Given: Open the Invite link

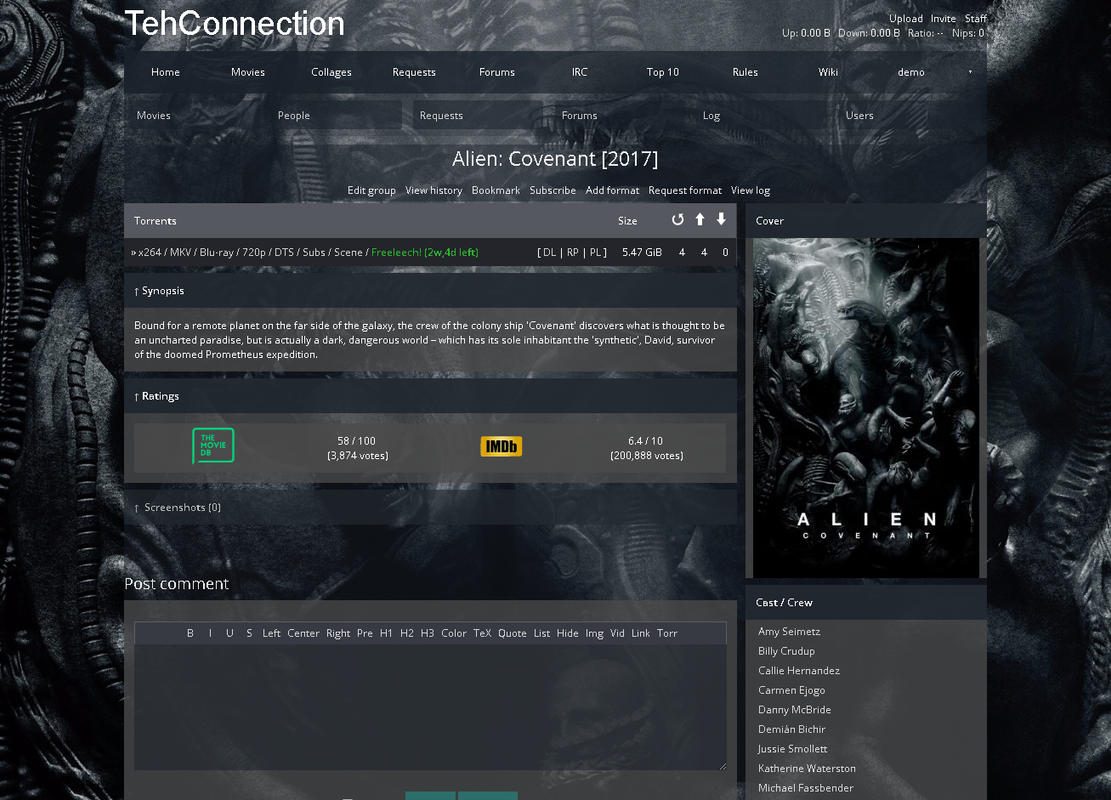Looking at the screenshot, I should (x=943, y=19).
